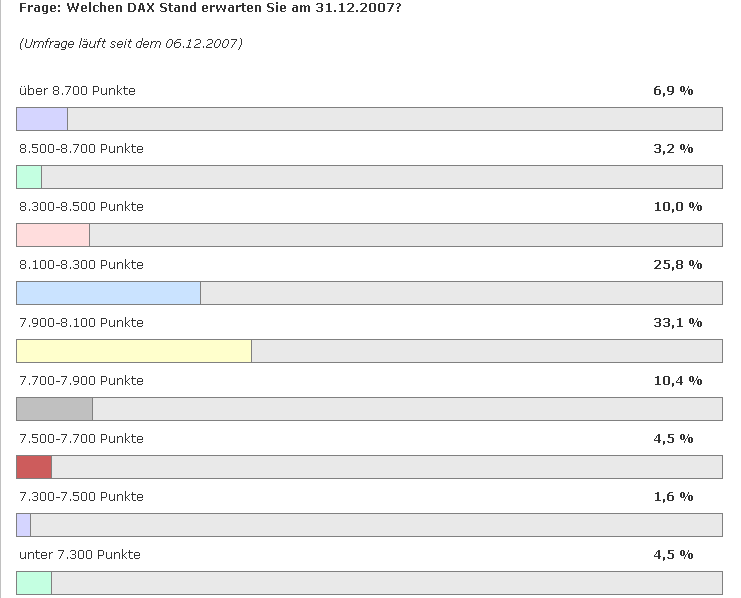Select the yellow 7.900-8.100 Punkte bar fill
Image resolution: width=741 pixels, height=598 pixels.
[x=134, y=351]
